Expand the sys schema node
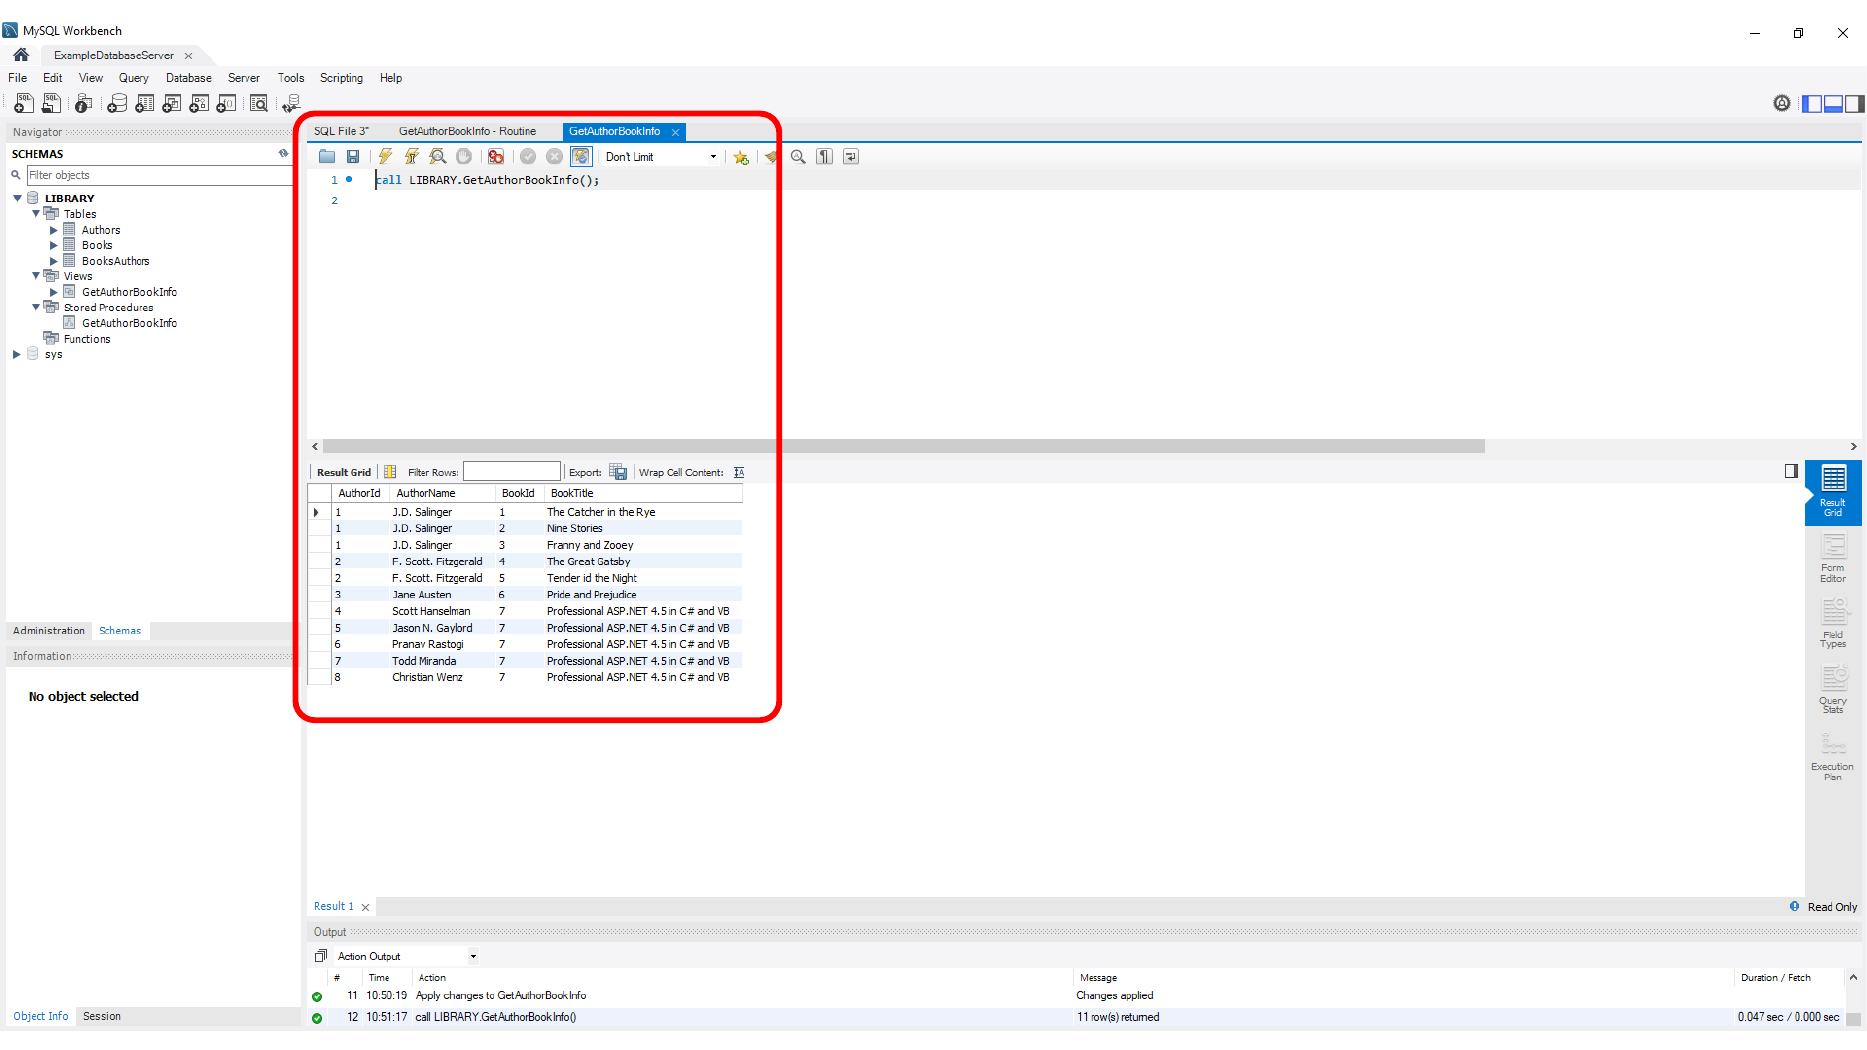Image resolution: width=1867 pixels, height=1050 pixels. click(17, 354)
